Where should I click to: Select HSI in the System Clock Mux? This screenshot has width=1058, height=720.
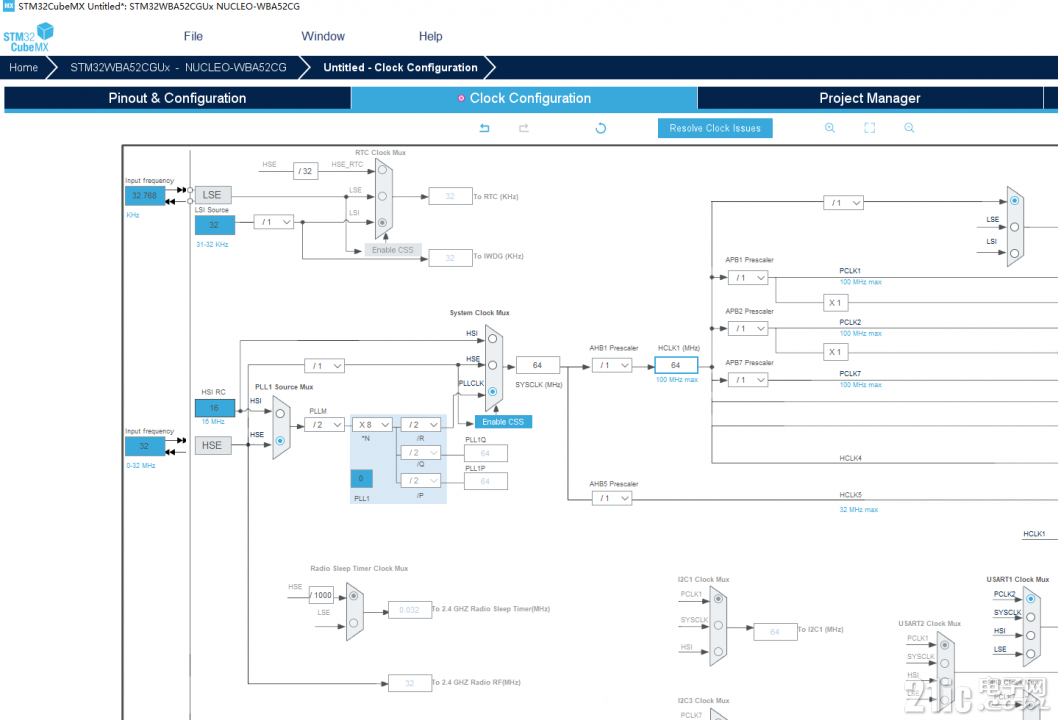click(493, 339)
